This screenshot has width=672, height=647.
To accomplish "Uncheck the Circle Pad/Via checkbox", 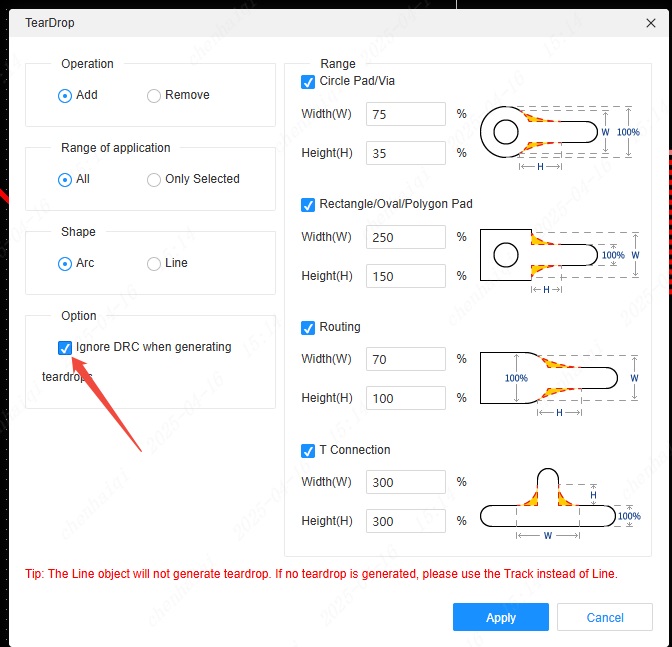I will pos(308,81).
